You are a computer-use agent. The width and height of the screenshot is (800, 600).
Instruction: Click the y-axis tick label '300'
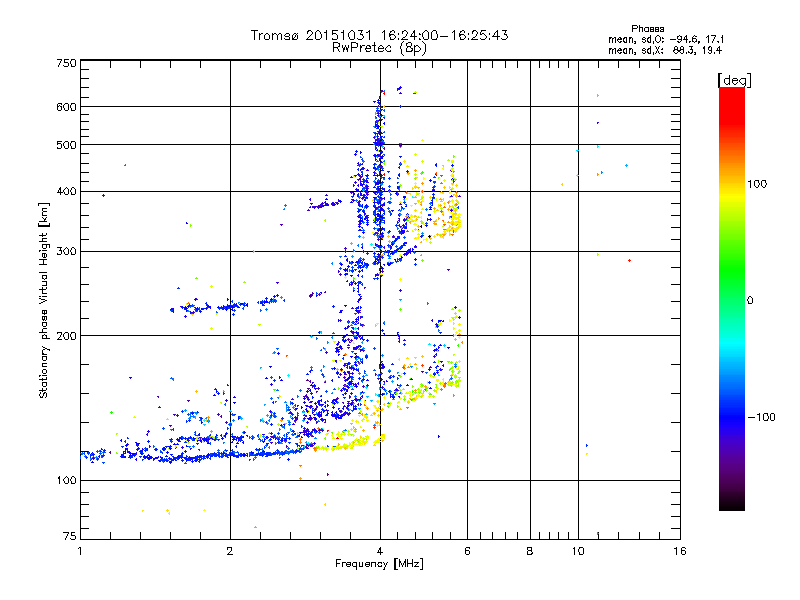(67, 252)
